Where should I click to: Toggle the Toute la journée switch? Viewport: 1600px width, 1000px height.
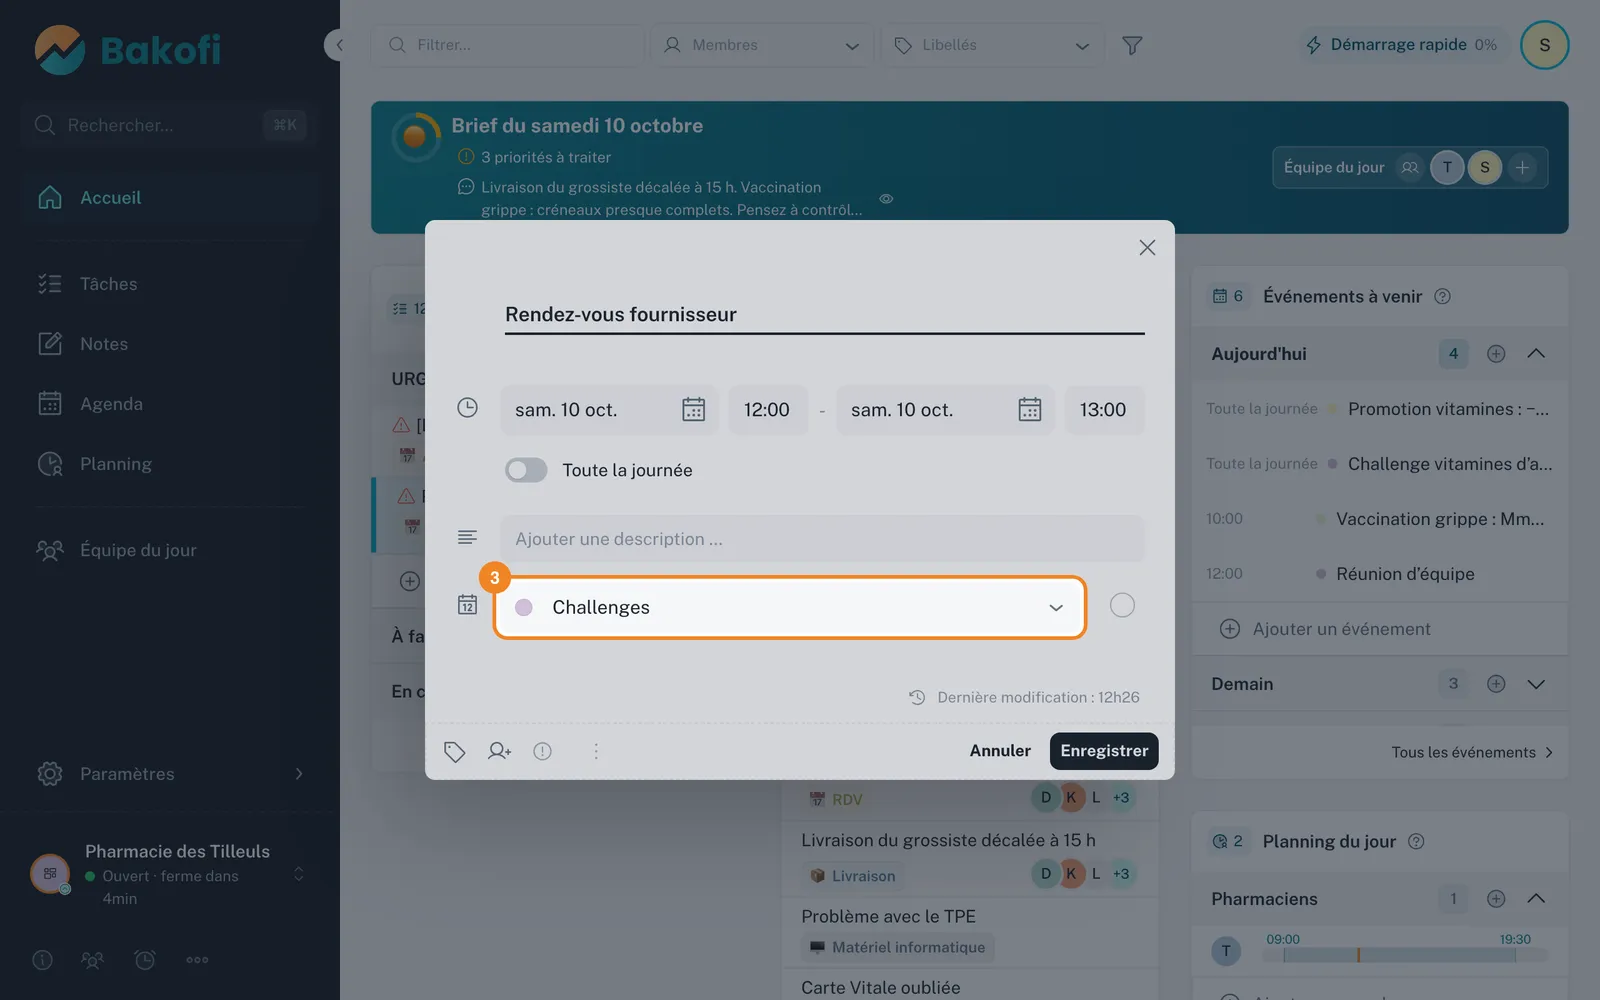(526, 470)
